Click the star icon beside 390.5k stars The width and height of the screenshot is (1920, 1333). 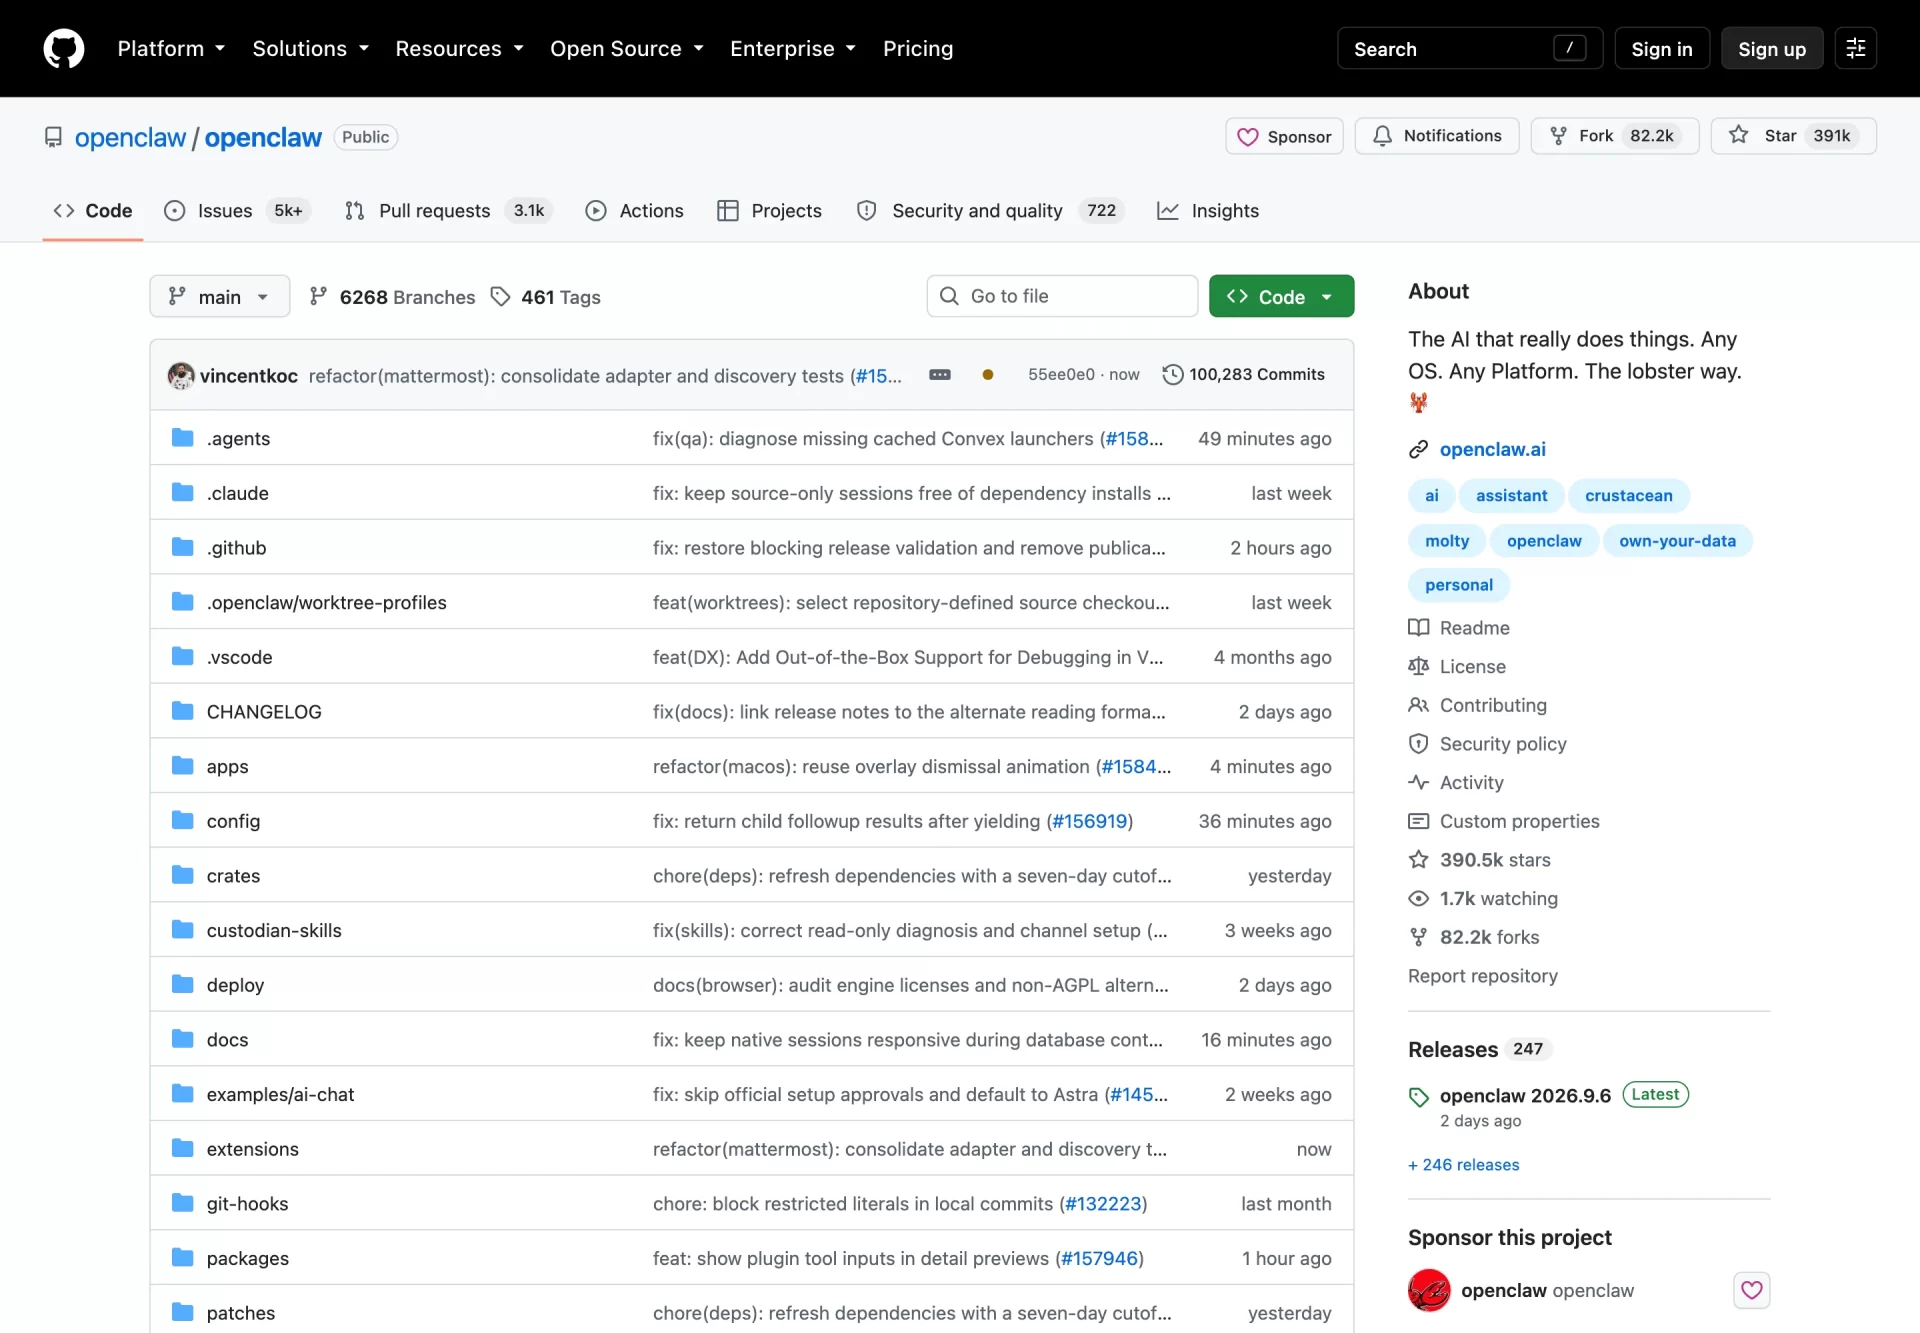1418,860
